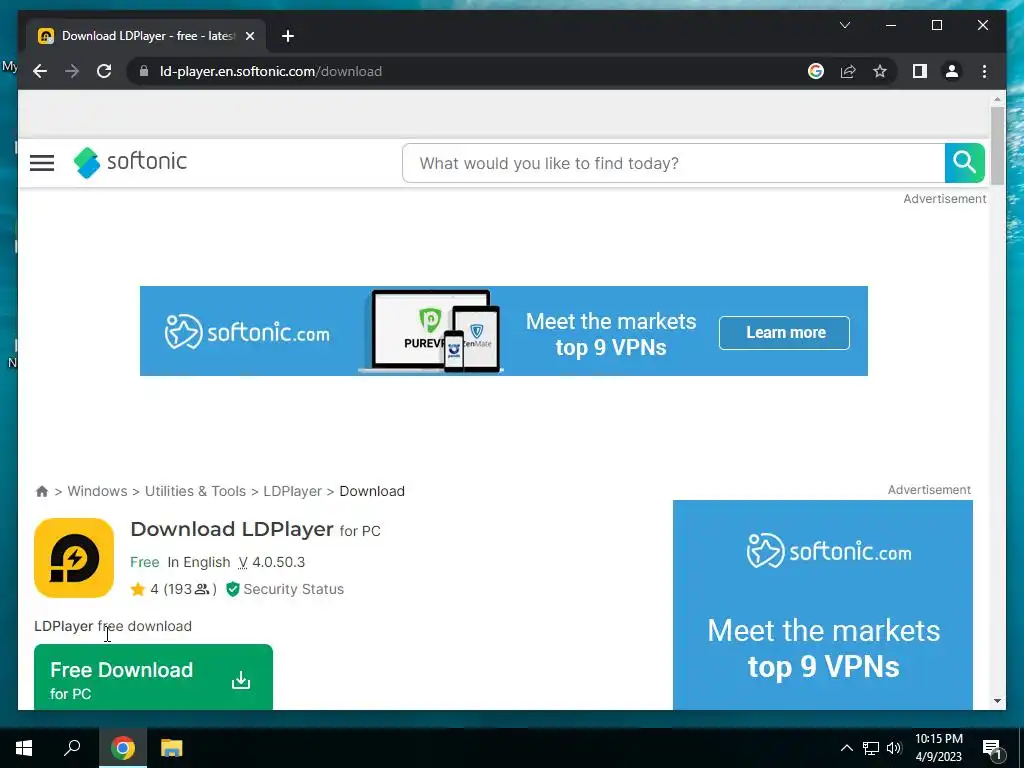Select the Download LDPlayer tab
Image resolution: width=1024 pixels, height=768 pixels.
coord(146,36)
